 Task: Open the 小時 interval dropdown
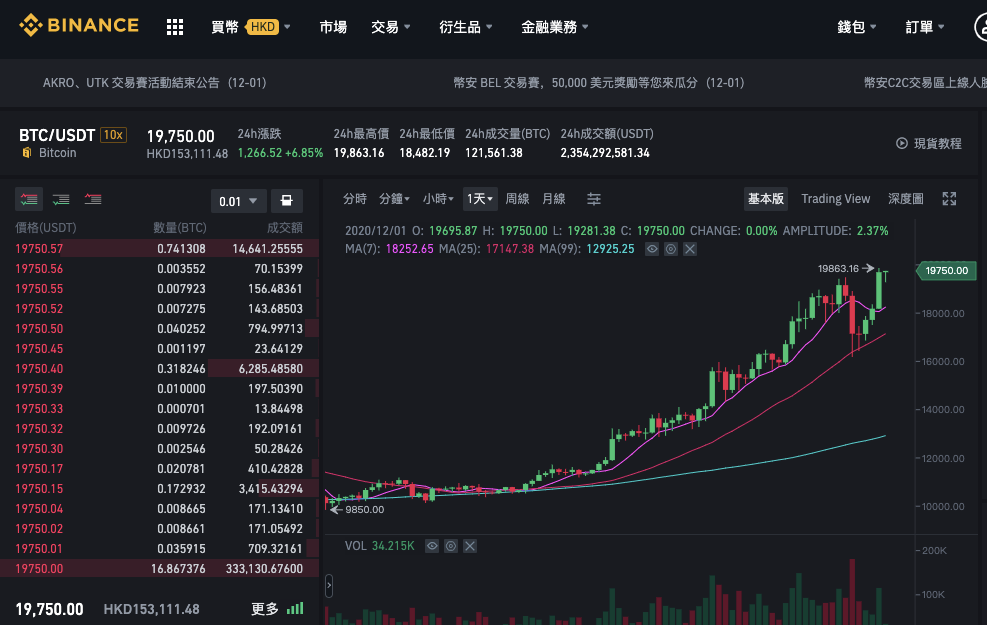[x=438, y=199]
